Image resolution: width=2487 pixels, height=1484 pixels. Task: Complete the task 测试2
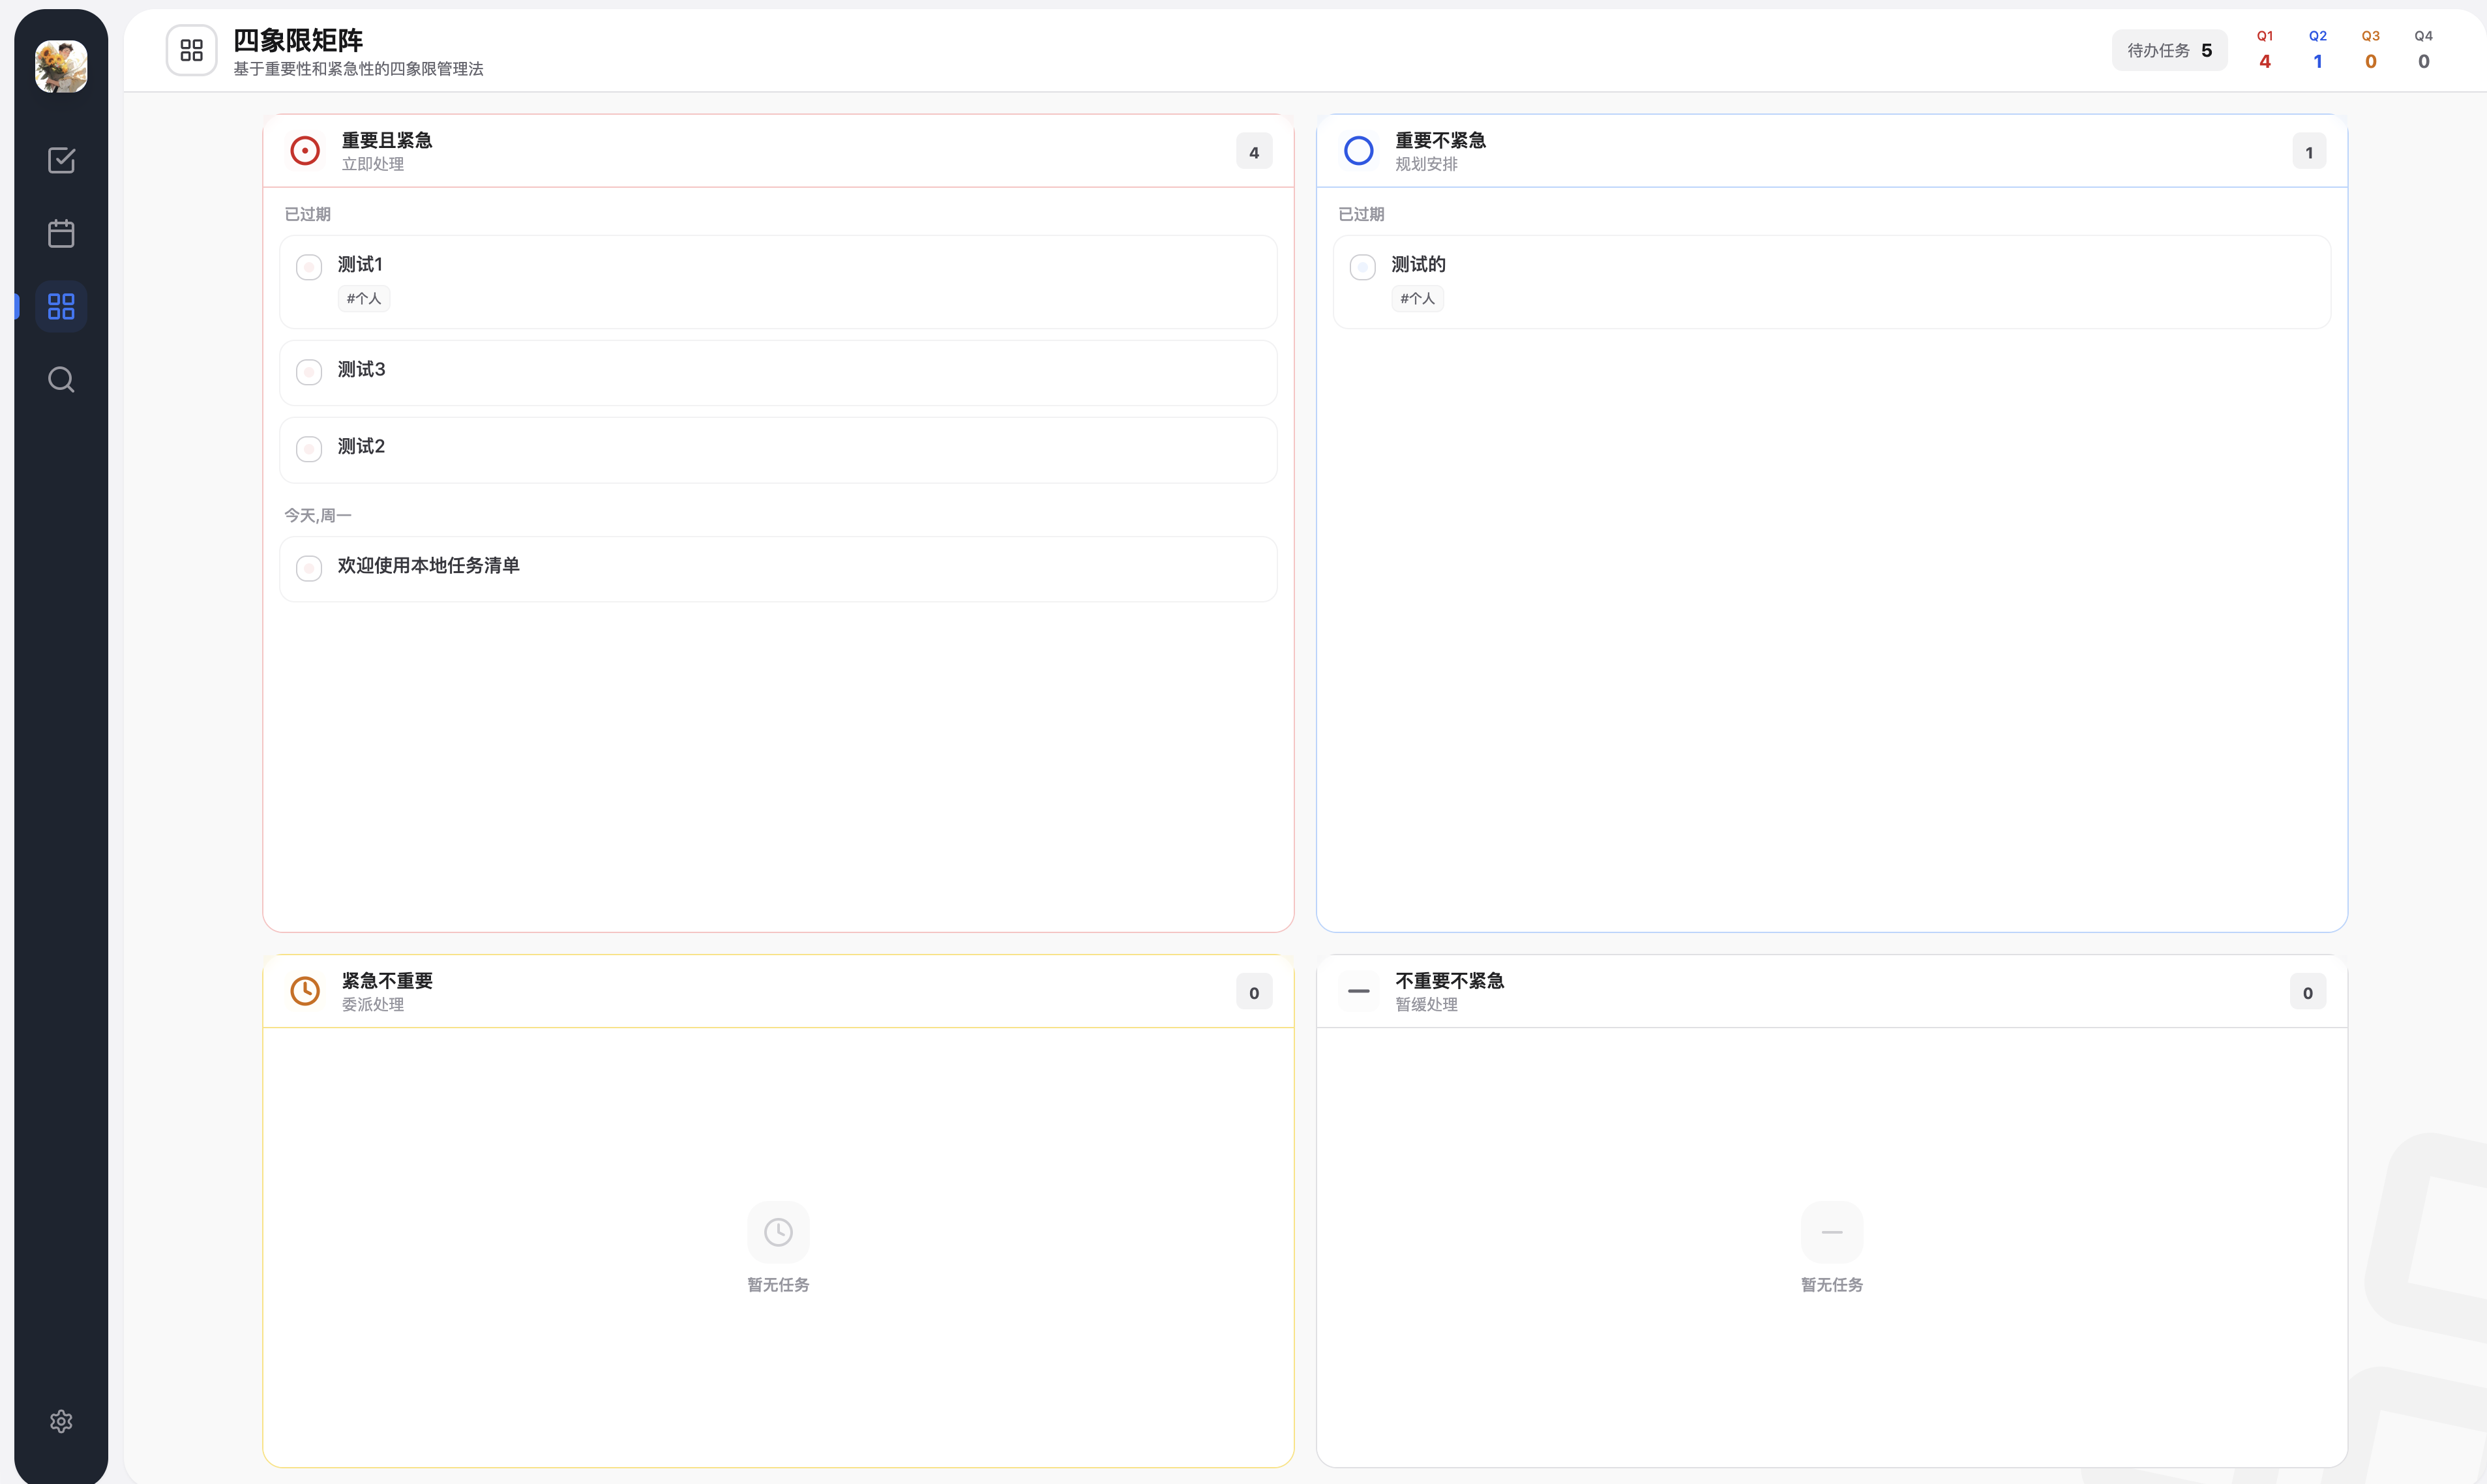click(x=309, y=449)
